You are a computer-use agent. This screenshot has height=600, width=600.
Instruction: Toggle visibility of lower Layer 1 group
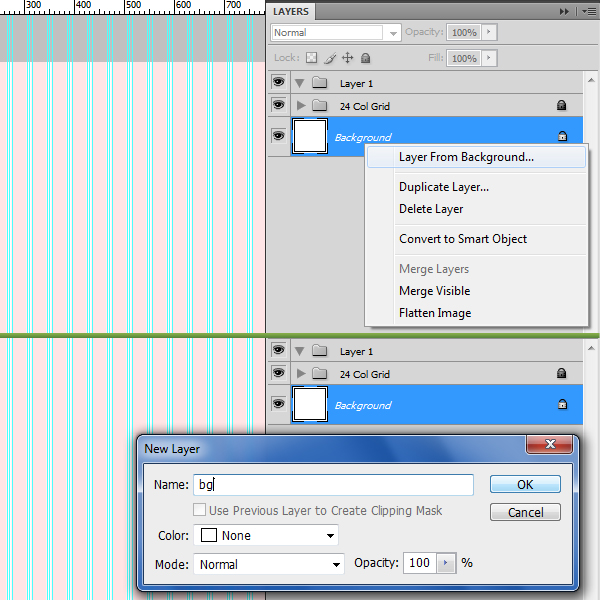tap(279, 349)
